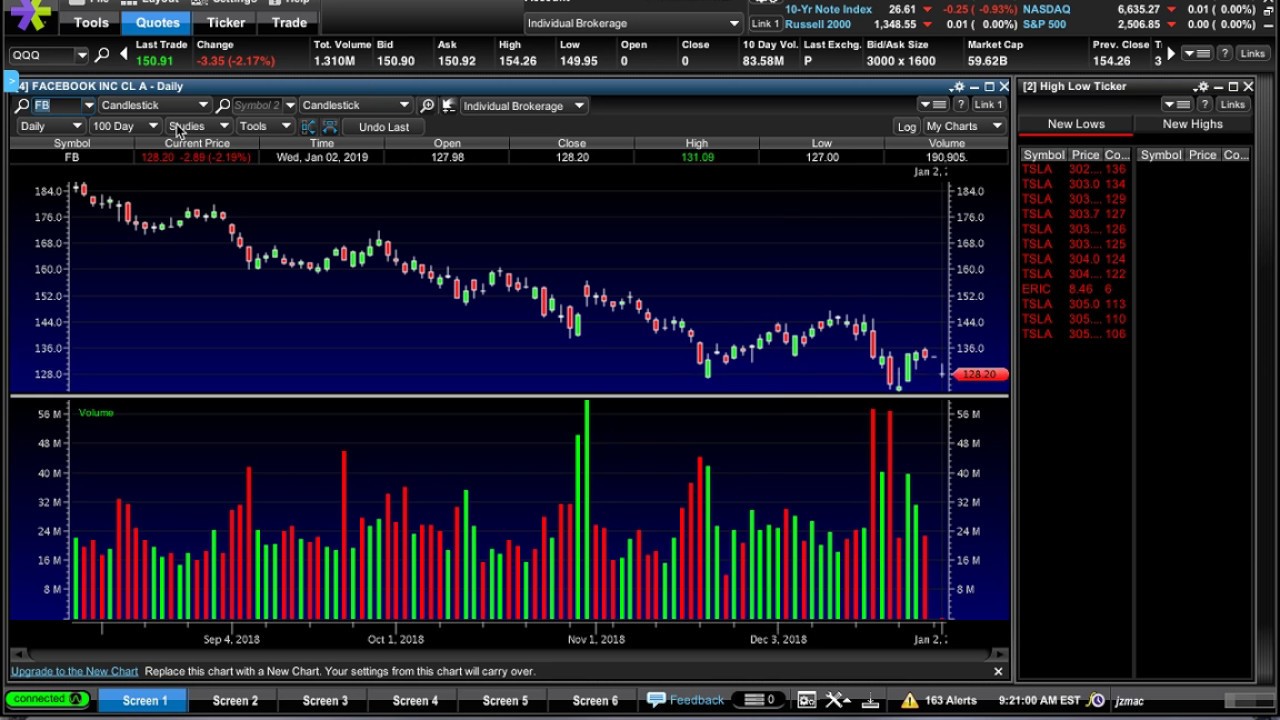
Task: Open the chart window list menu icon
Action: point(934,105)
